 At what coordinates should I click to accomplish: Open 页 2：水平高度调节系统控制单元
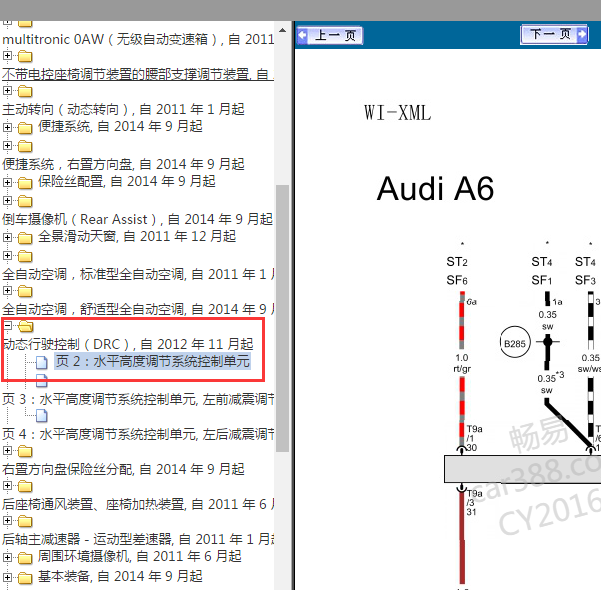point(153,361)
